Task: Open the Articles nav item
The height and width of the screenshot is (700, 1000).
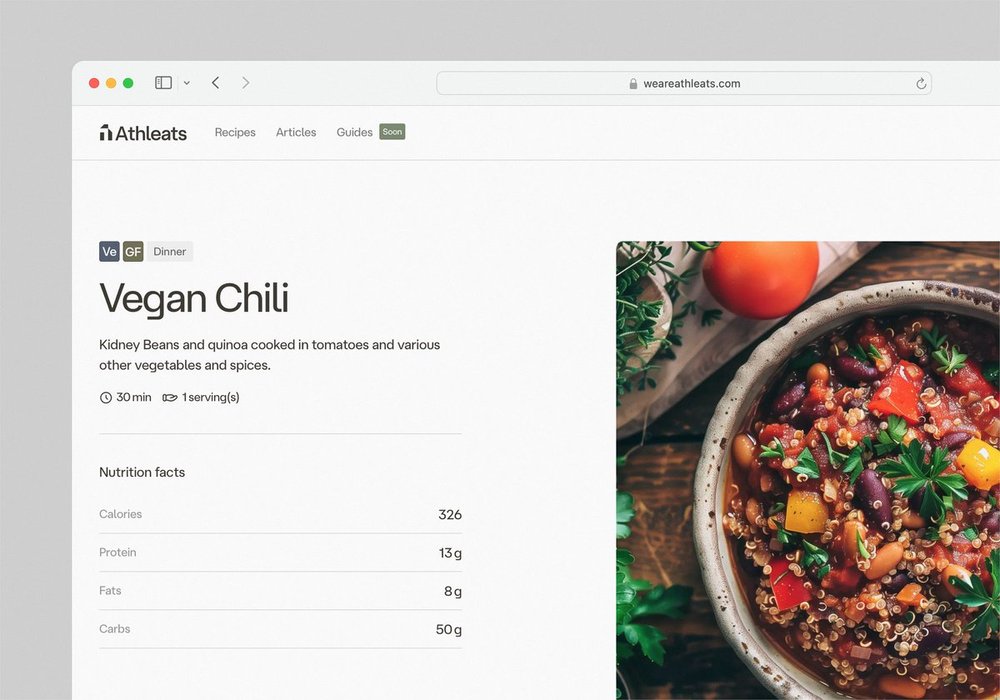Action: [296, 132]
